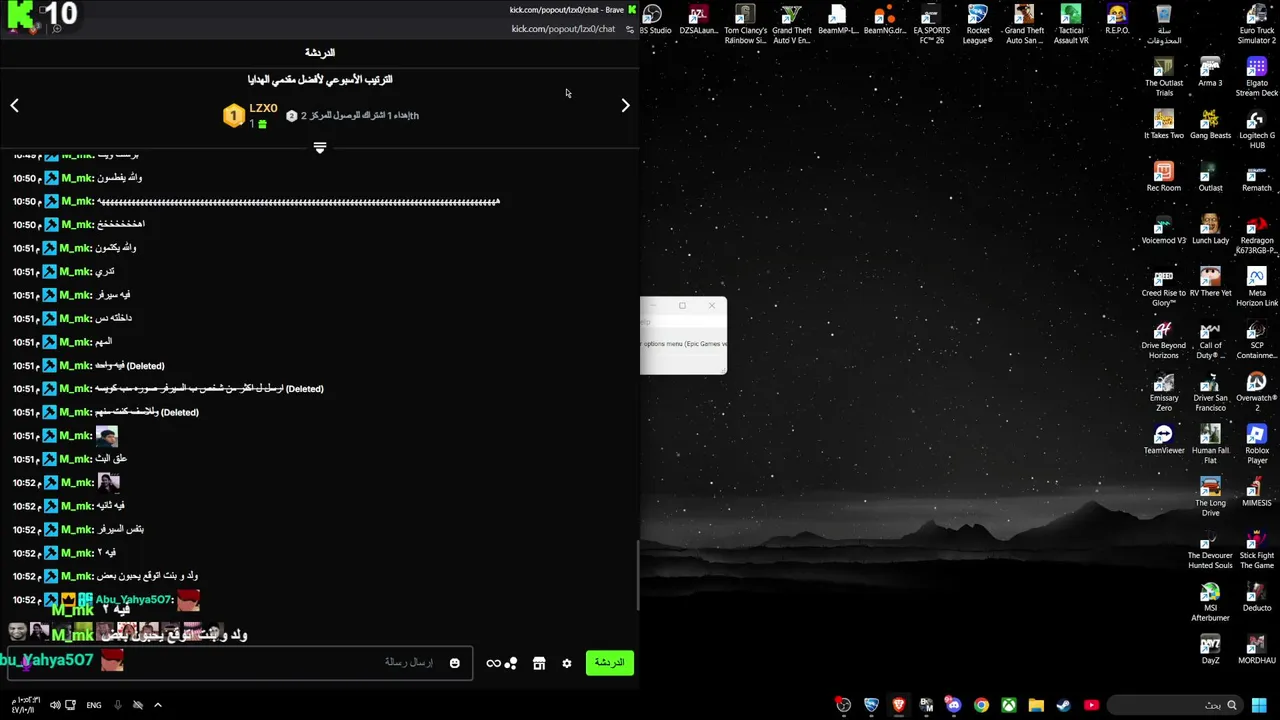Open Tactical Assault VR desktop shortcut
This screenshot has height=720, width=1280.
(x=1070, y=24)
